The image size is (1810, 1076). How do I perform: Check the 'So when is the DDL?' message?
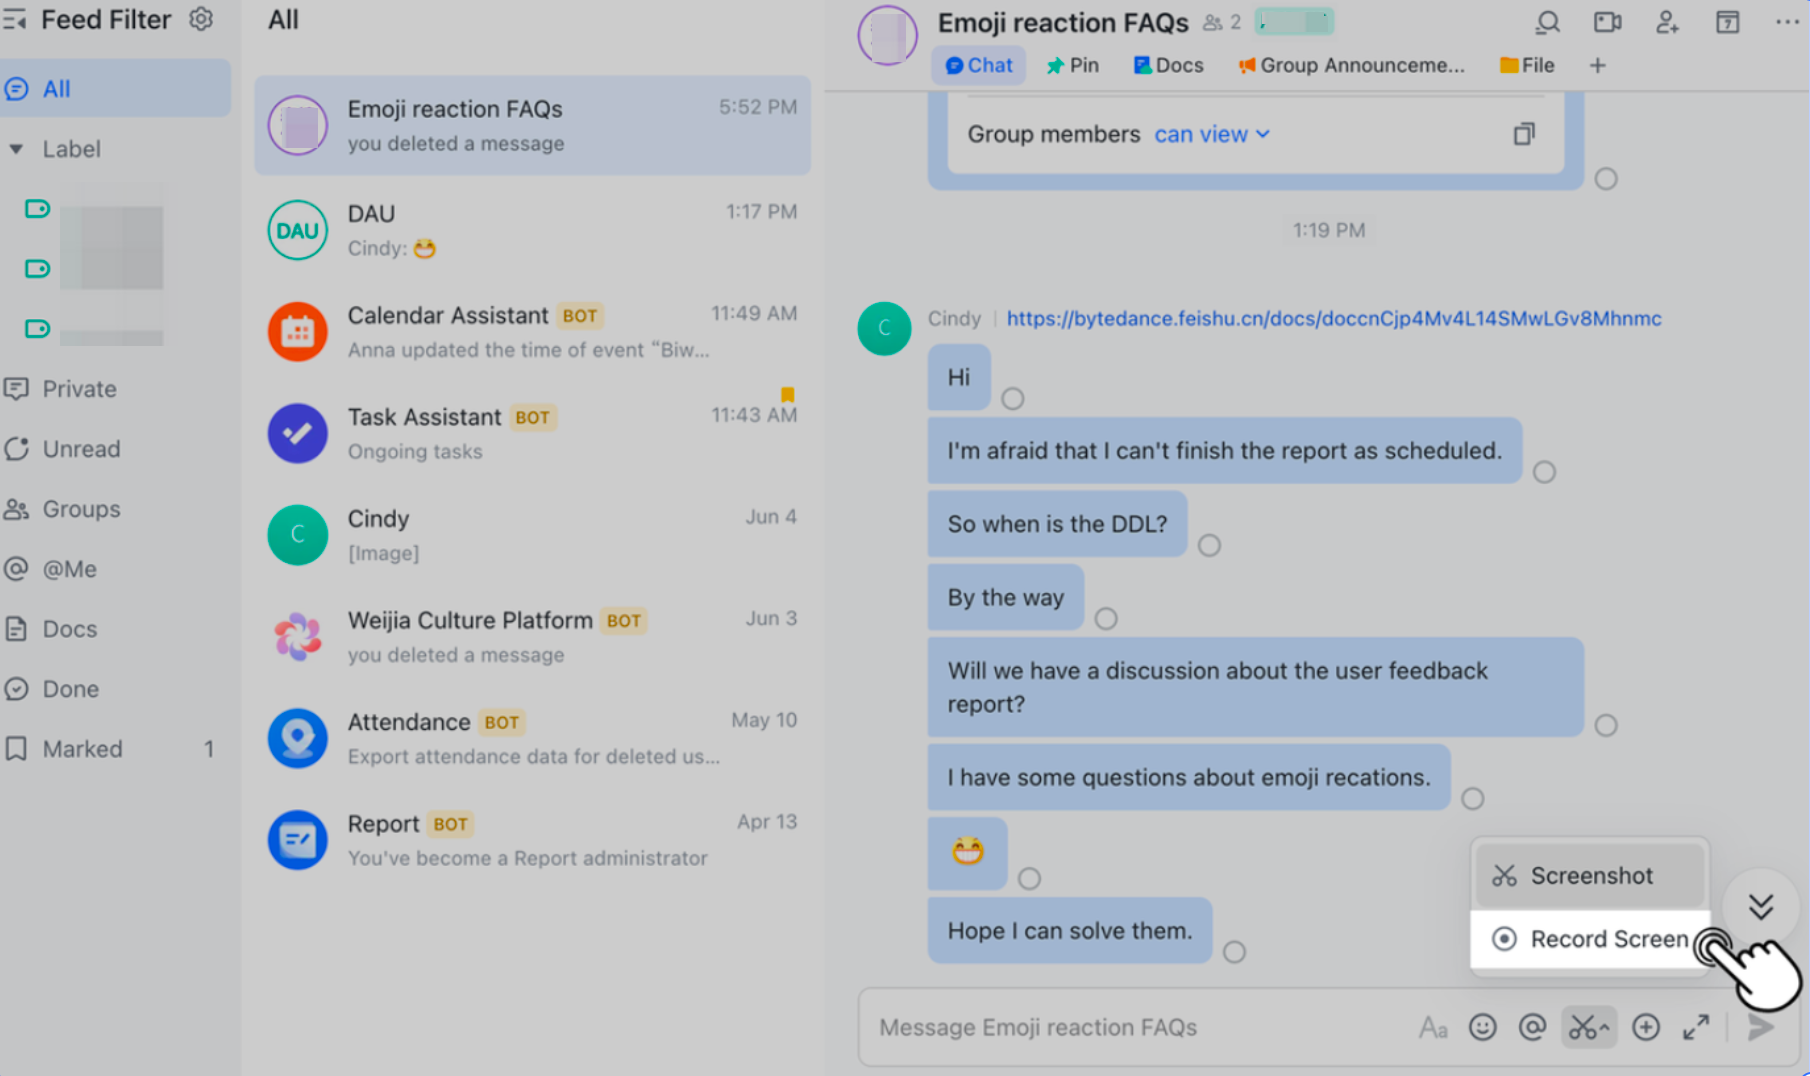(x=1209, y=545)
